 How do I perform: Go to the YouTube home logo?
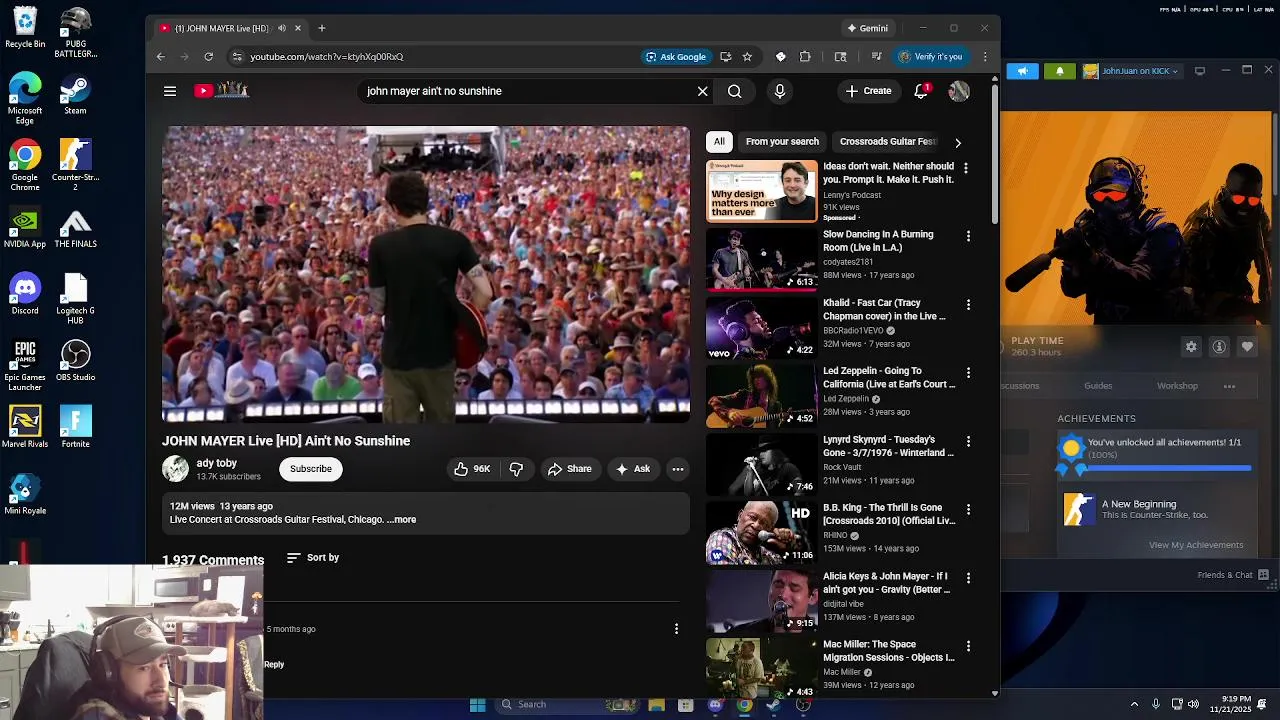[221, 90]
